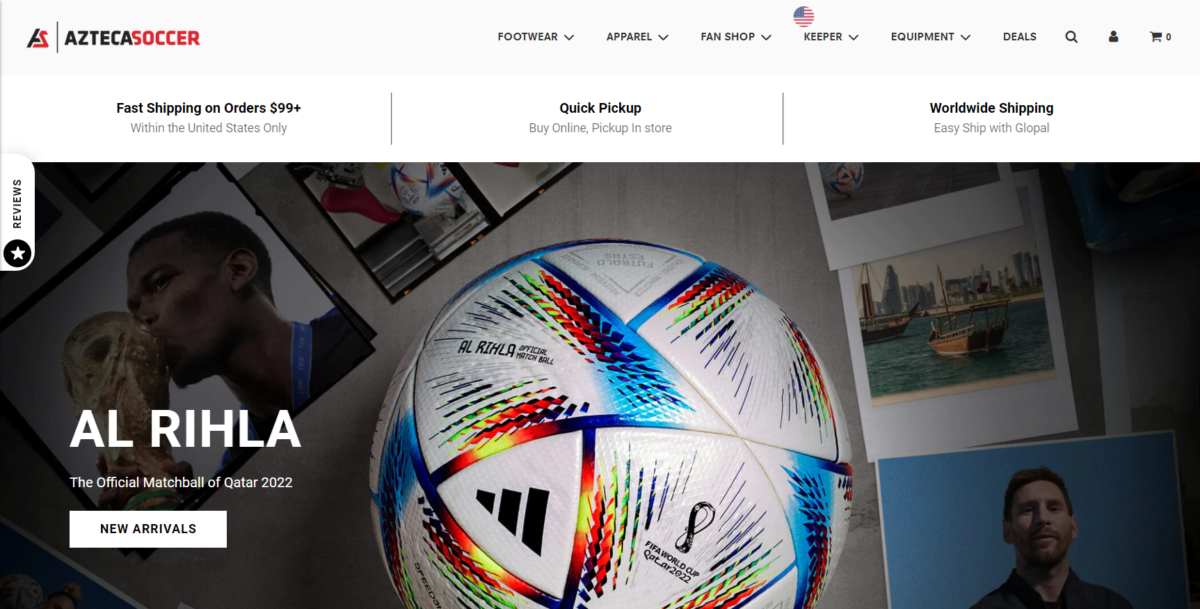This screenshot has height=609, width=1200.
Task: Expand the Apparel dropdown menu
Action: click(637, 37)
